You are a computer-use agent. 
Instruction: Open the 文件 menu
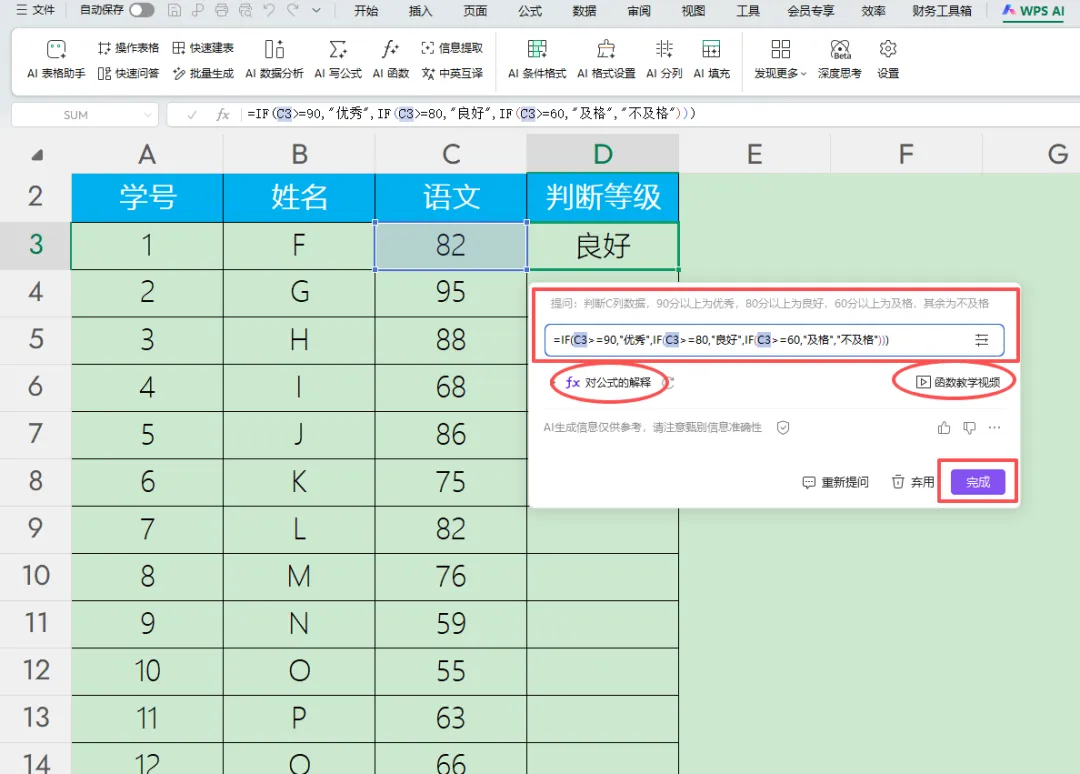(36, 10)
